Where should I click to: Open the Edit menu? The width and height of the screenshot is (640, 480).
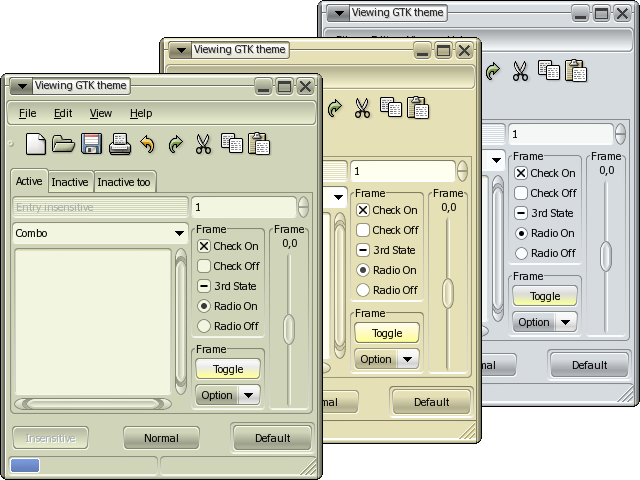click(63, 113)
